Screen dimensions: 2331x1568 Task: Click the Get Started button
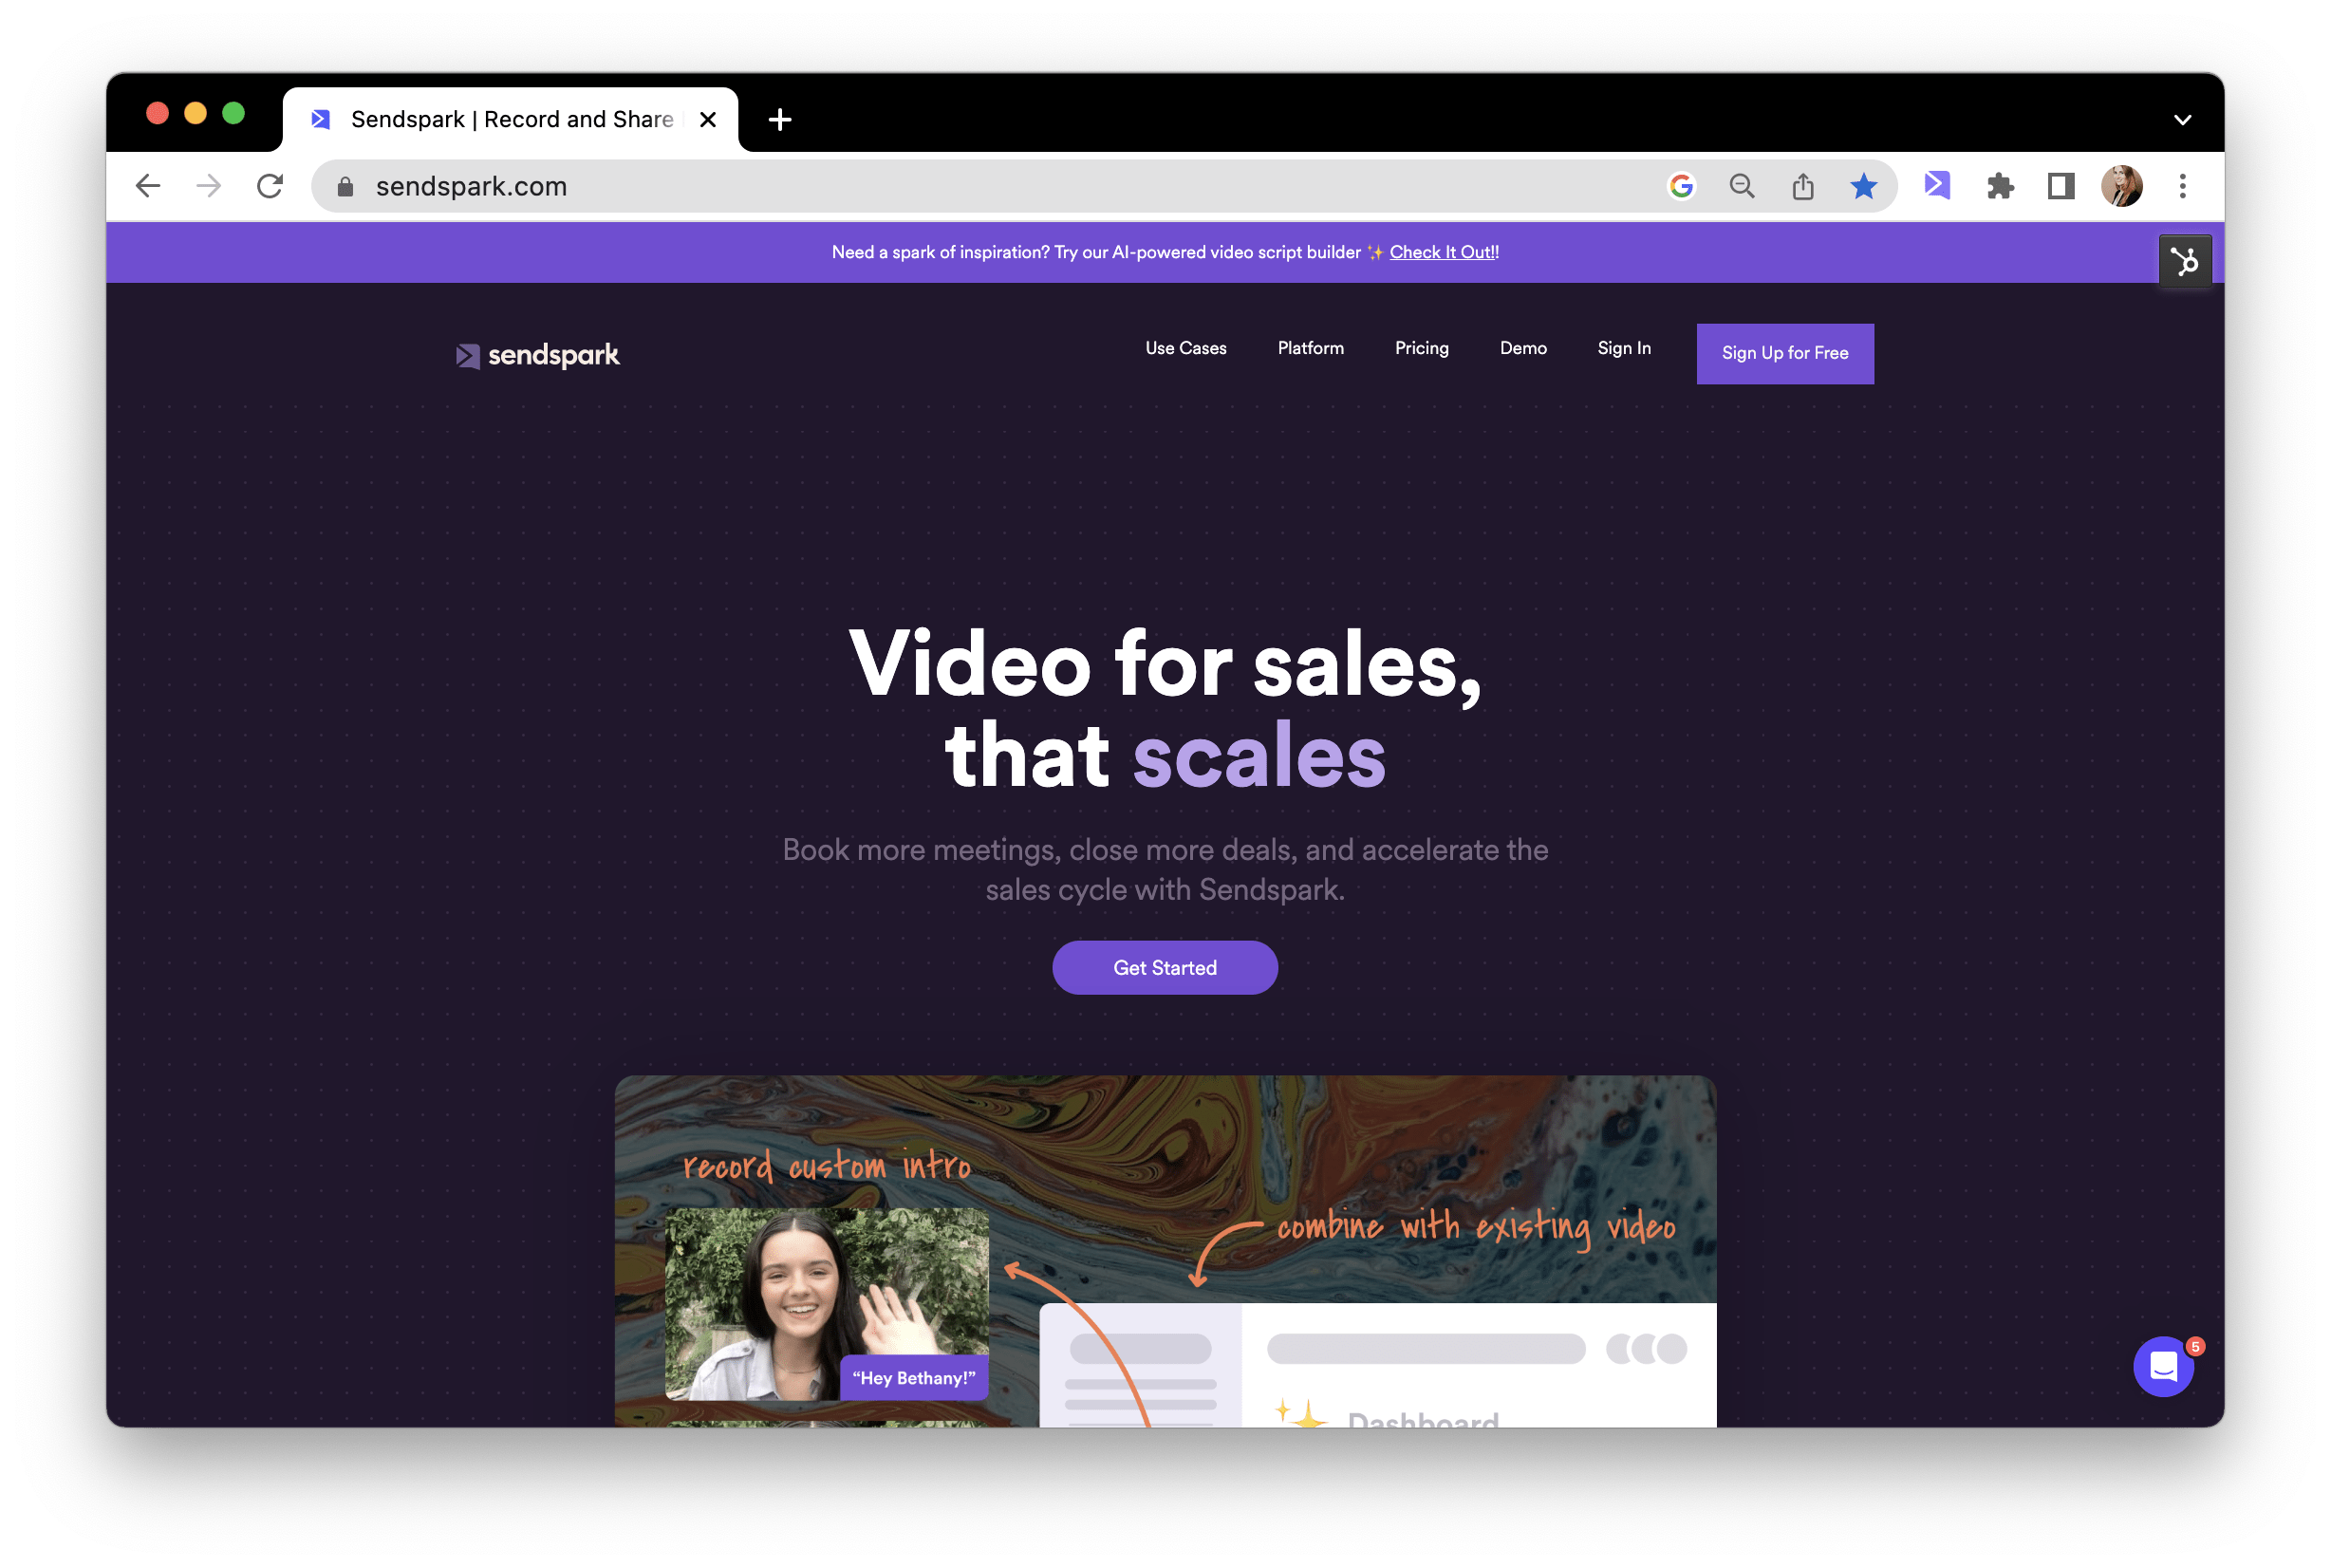coord(1164,966)
